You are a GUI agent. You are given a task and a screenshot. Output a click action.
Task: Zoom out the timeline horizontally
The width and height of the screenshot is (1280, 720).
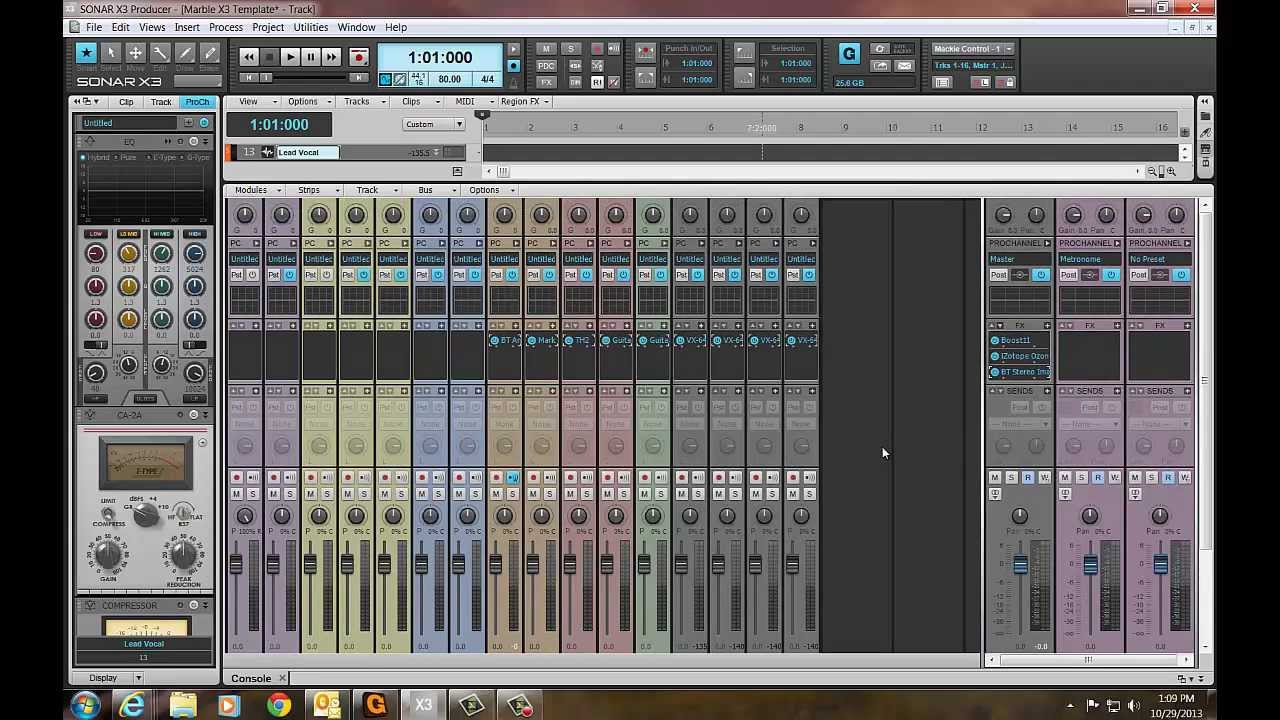[x=1154, y=172]
